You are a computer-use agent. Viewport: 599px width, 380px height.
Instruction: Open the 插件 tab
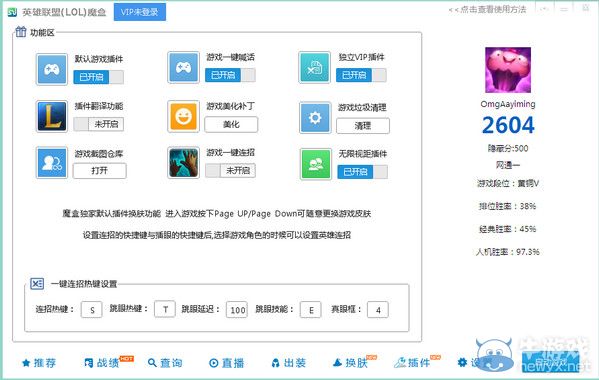point(412,363)
